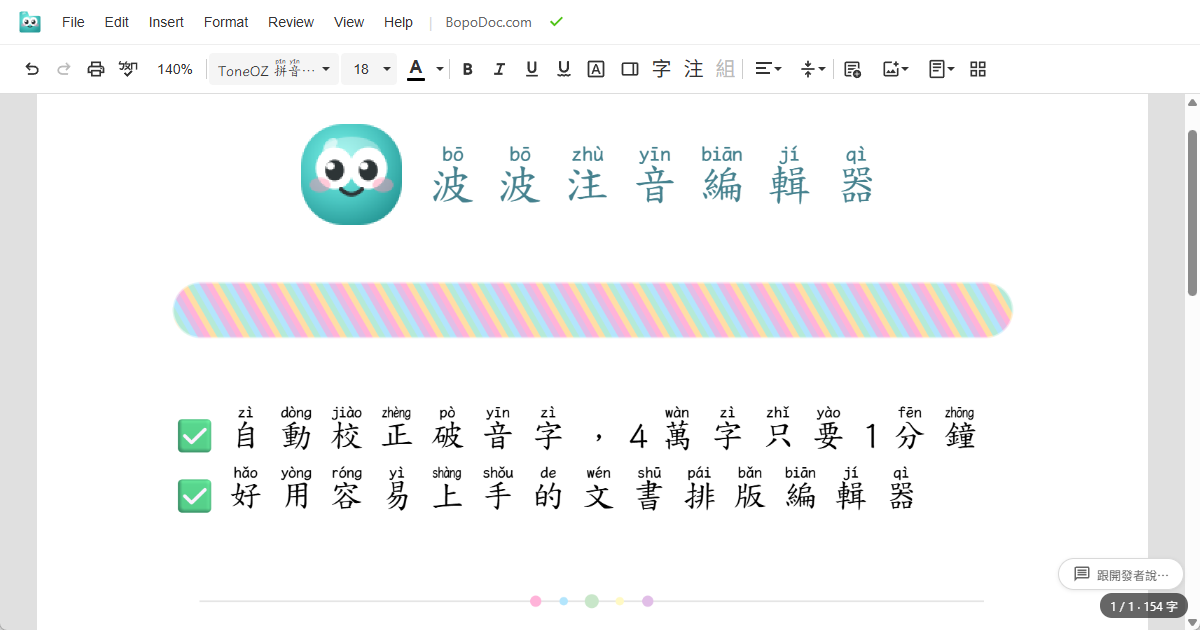
Task: Open the Review menu
Action: [290, 21]
